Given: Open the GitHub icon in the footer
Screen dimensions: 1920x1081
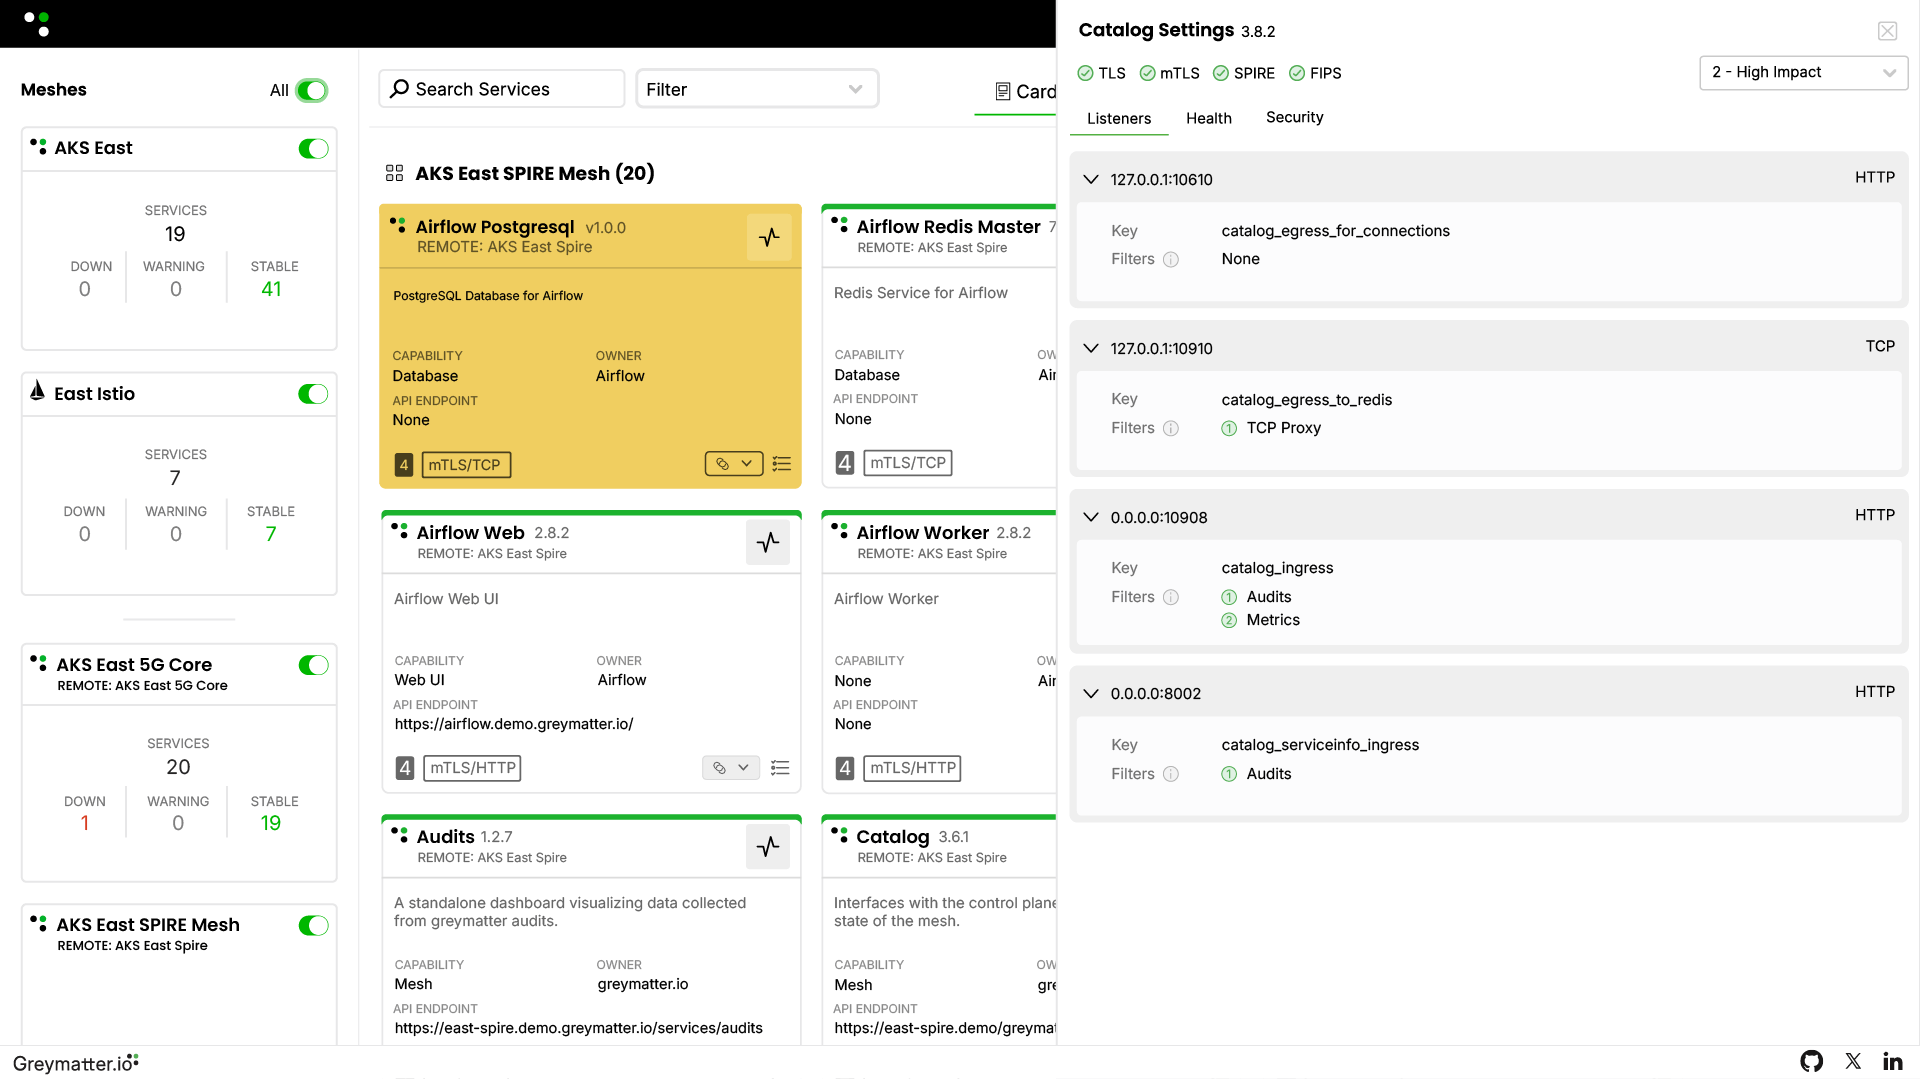Looking at the screenshot, I should click(1812, 1061).
